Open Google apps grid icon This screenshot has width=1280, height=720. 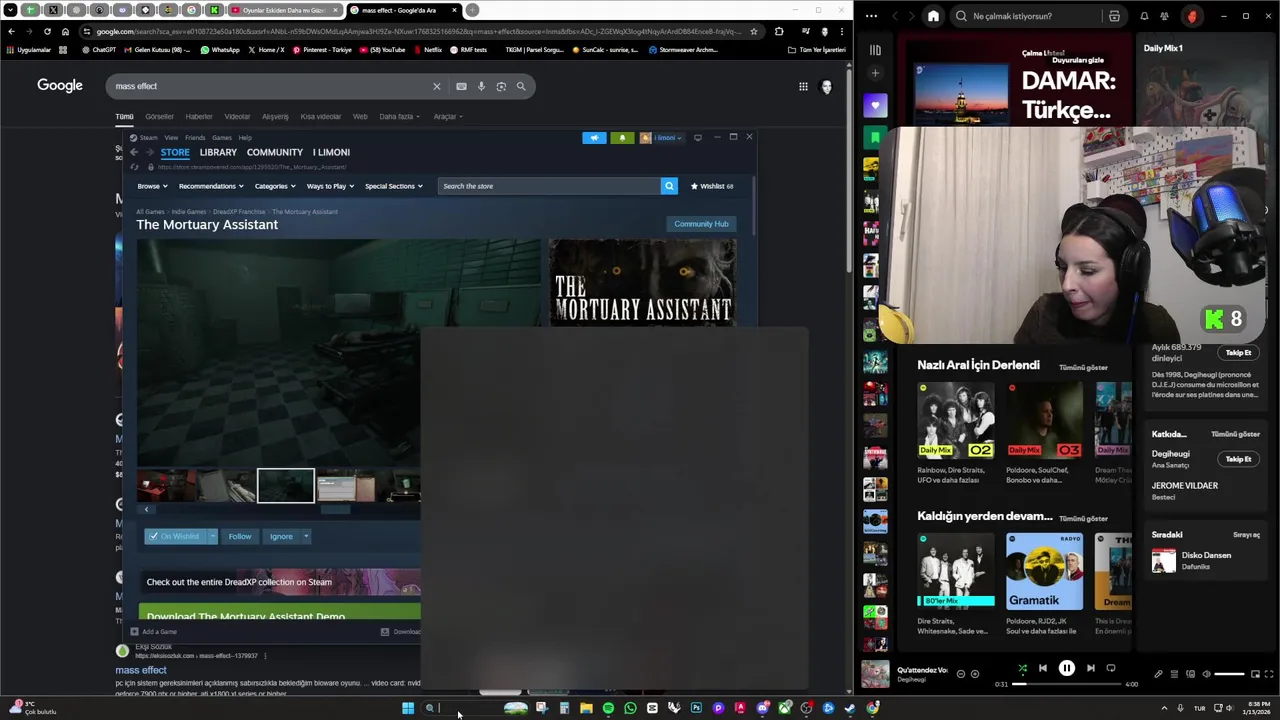(x=803, y=87)
